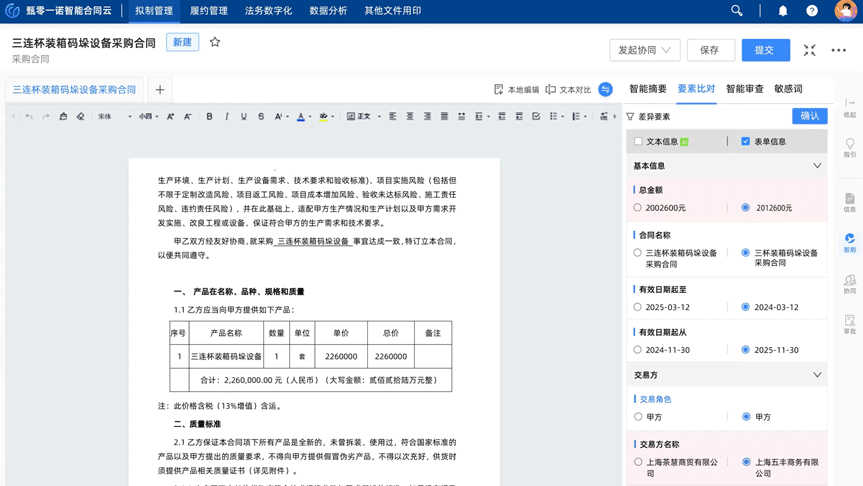The image size is (863, 486).
Task: Decrease font size
Action: (x=188, y=116)
